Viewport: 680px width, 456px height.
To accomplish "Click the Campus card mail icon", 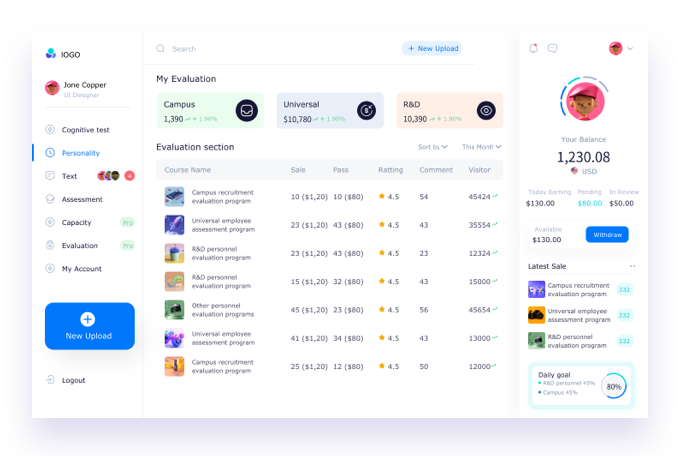I will (246, 111).
